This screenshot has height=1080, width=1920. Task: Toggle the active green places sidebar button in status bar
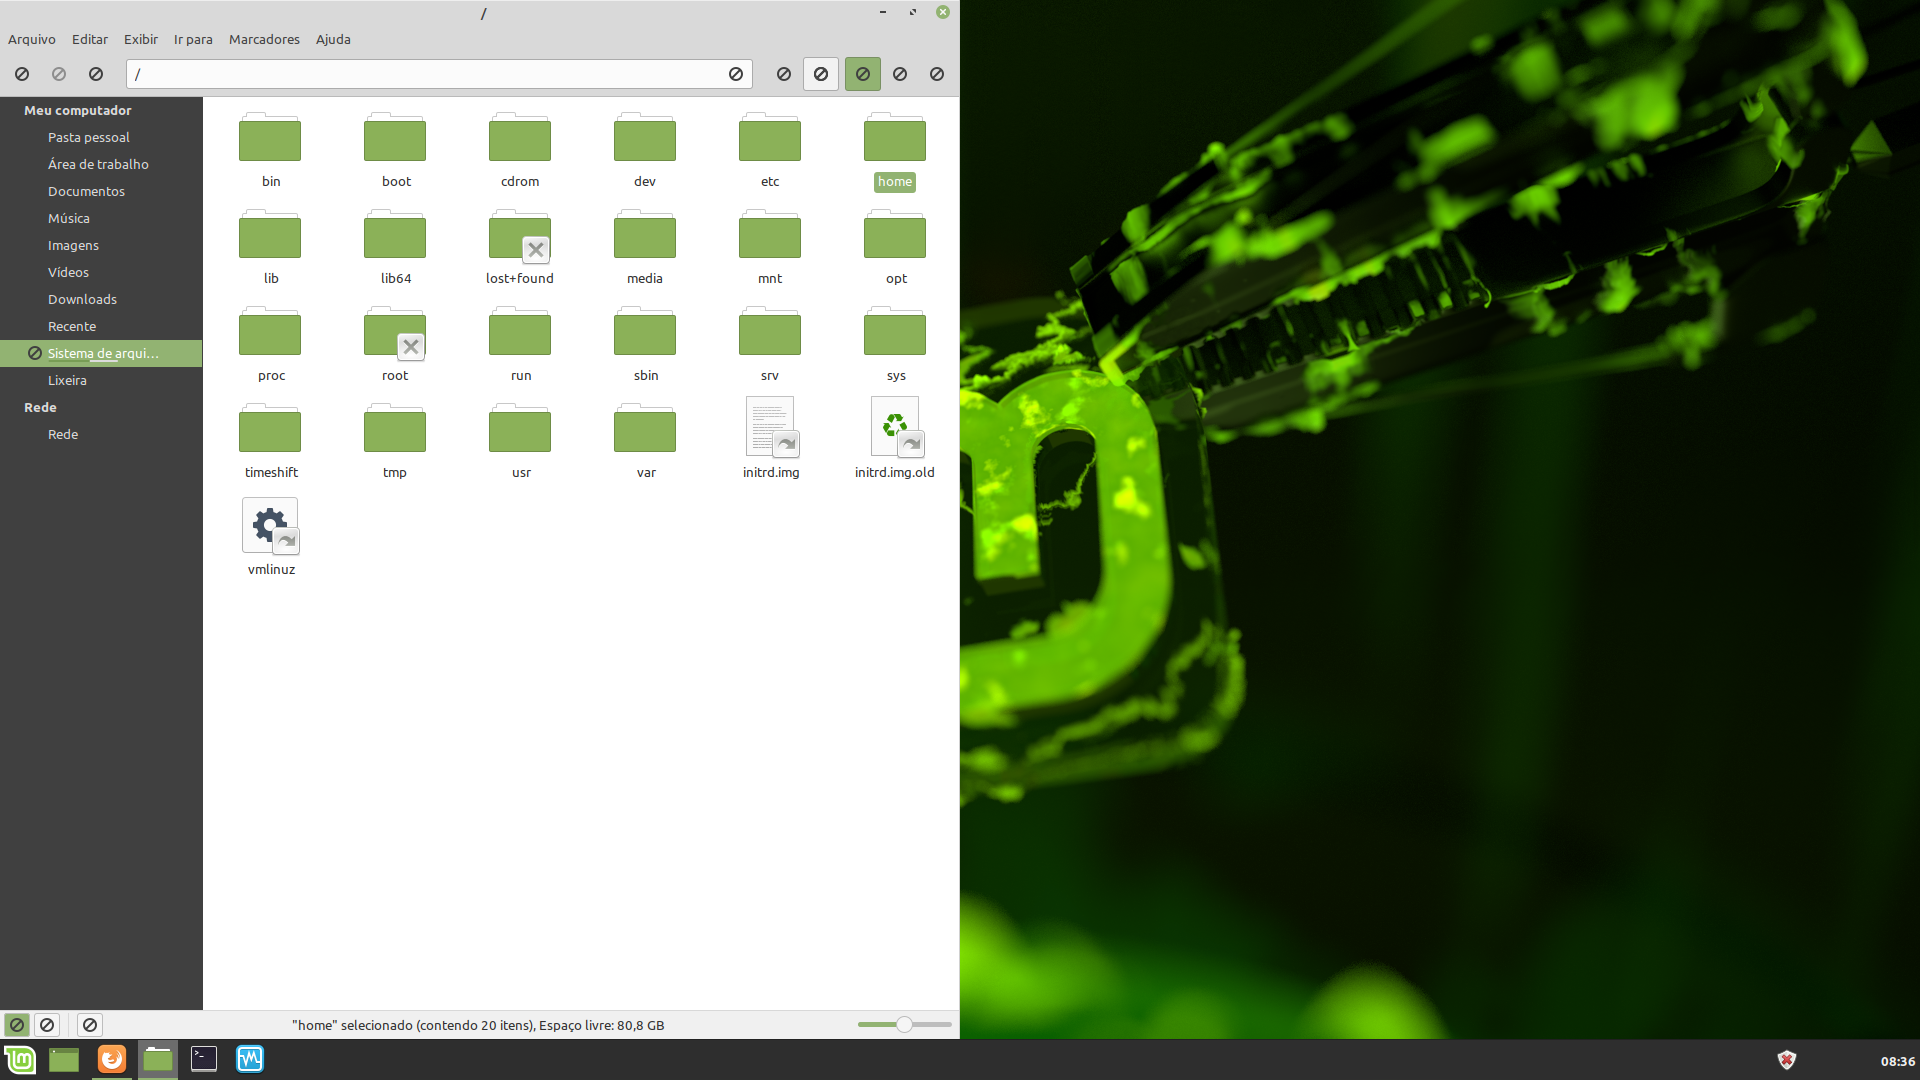pos(17,1025)
